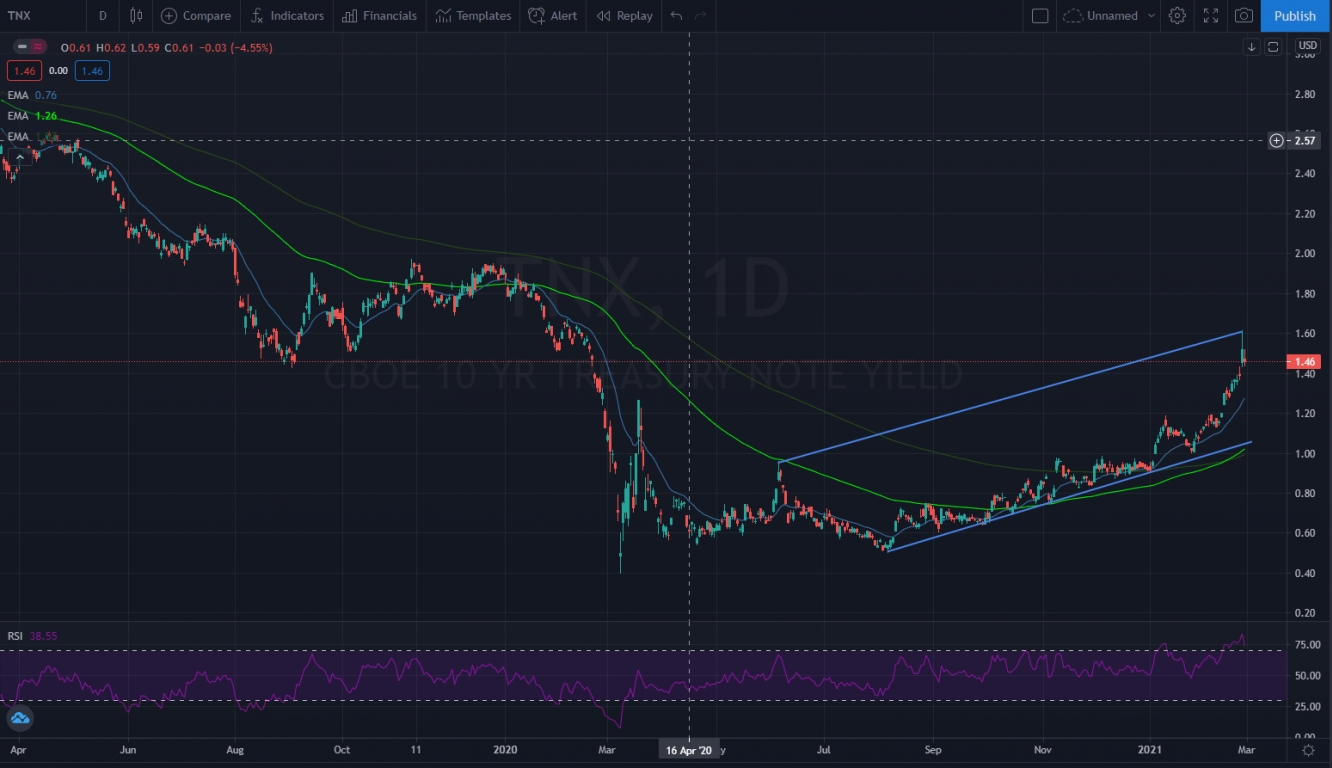
Task: Open the Financials menu
Action: (379, 16)
